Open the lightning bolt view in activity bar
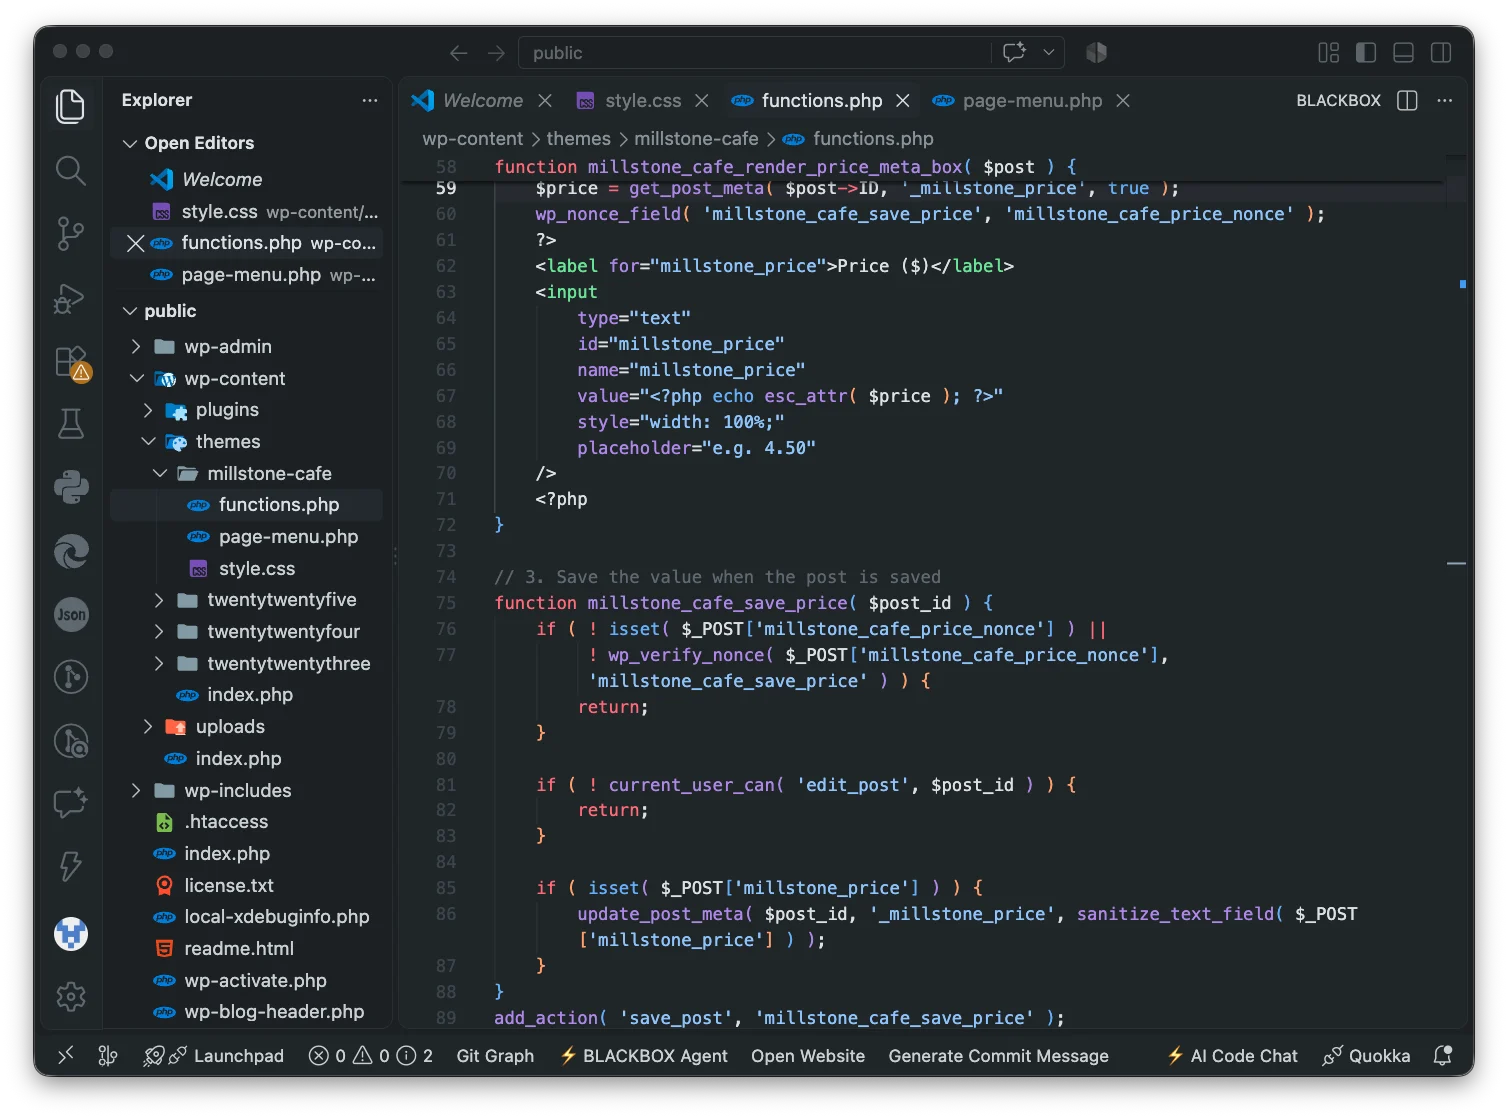1508x1118 pixels. (71, 866)
